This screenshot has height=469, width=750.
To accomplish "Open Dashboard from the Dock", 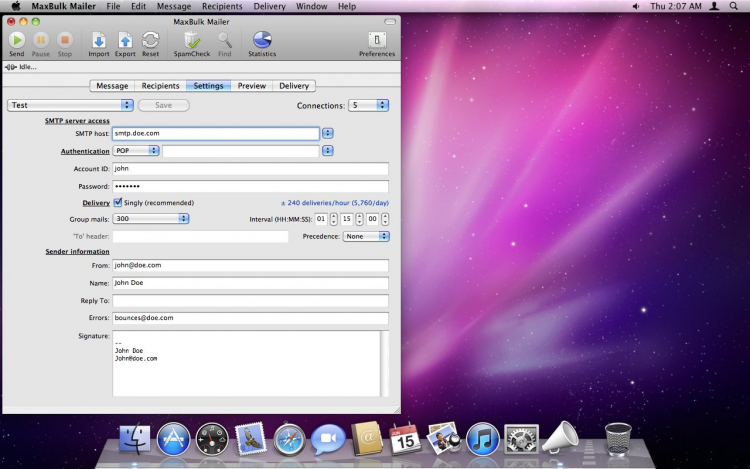I will [x=212, y=439].
